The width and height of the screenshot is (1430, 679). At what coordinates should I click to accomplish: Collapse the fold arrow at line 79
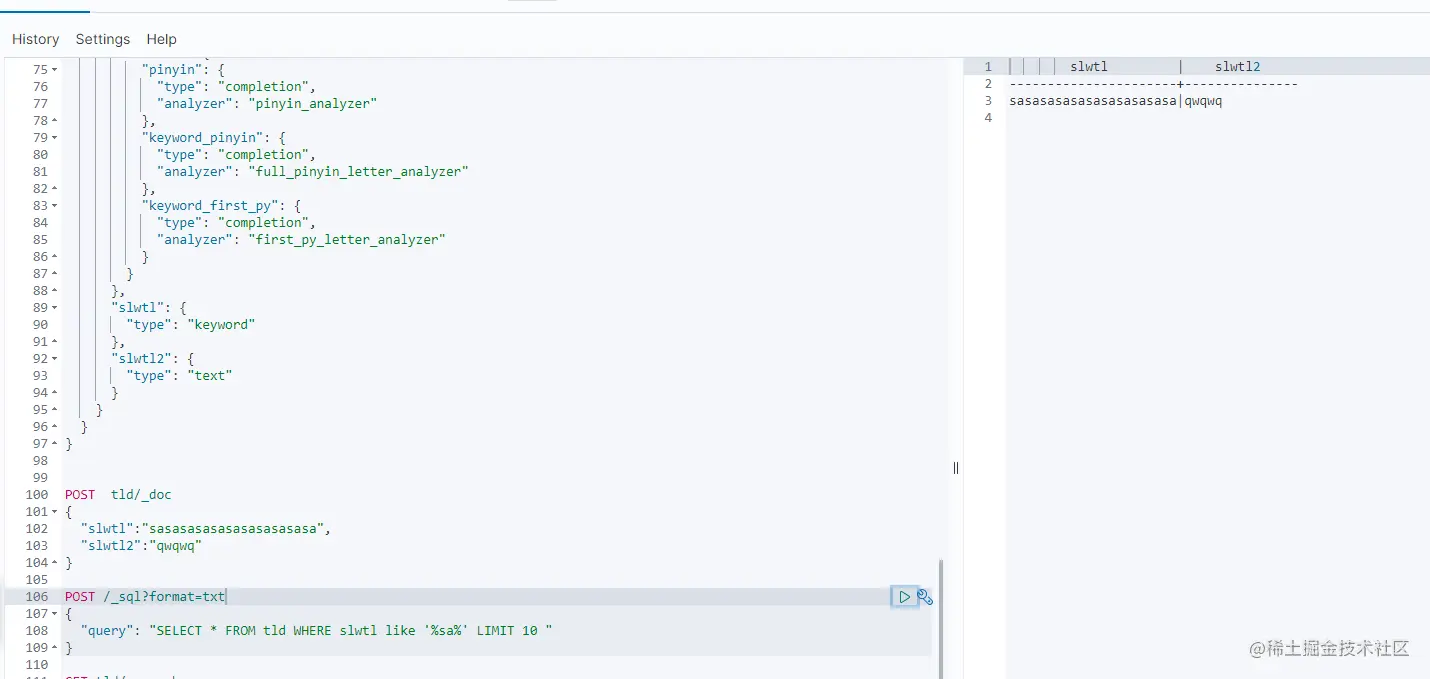[x=54, y=138]
